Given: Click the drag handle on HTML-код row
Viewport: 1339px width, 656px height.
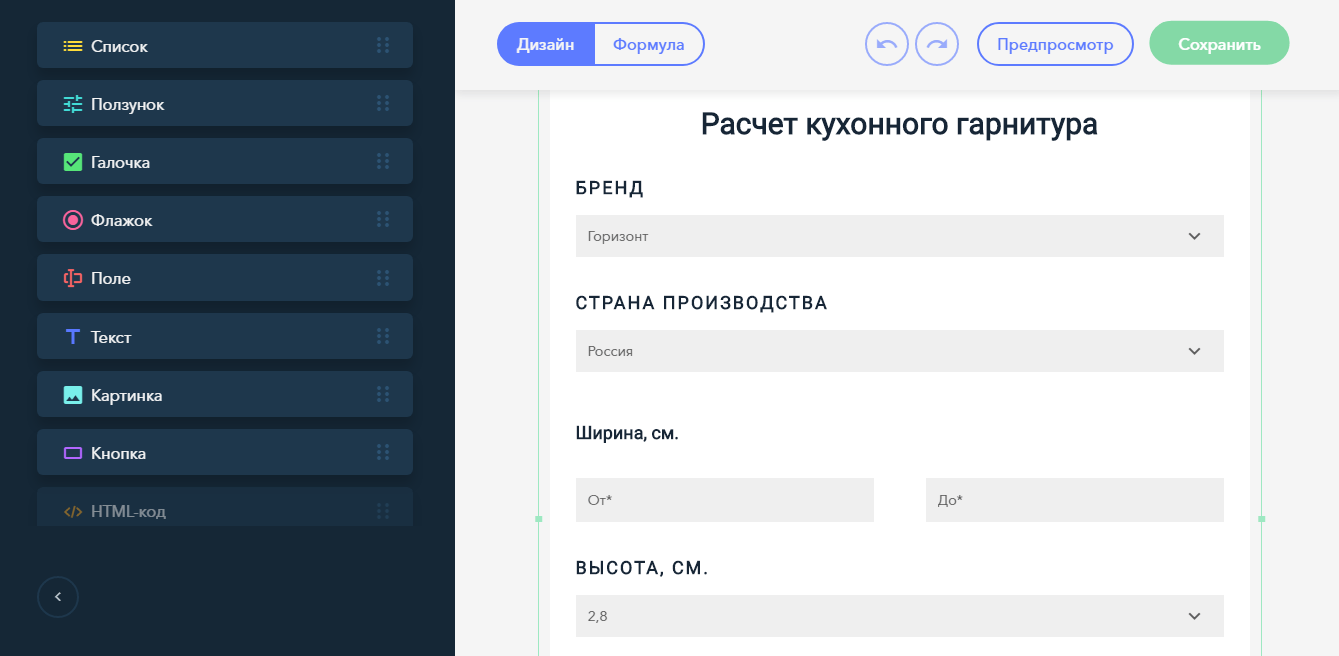Looking at the screenshot, I should click(x=383, y=510).
